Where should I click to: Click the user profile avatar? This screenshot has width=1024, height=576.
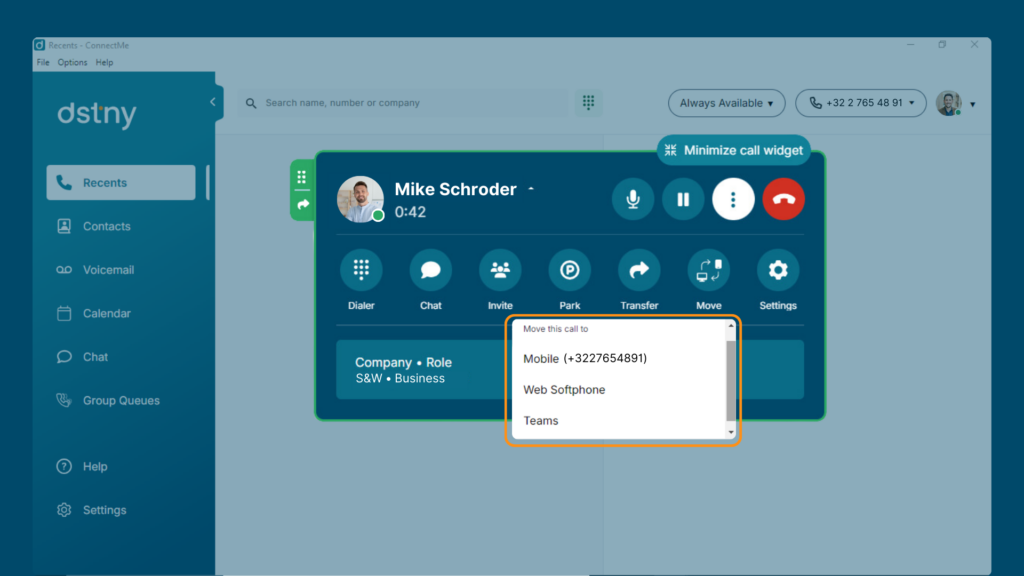[x=948, y=103]
